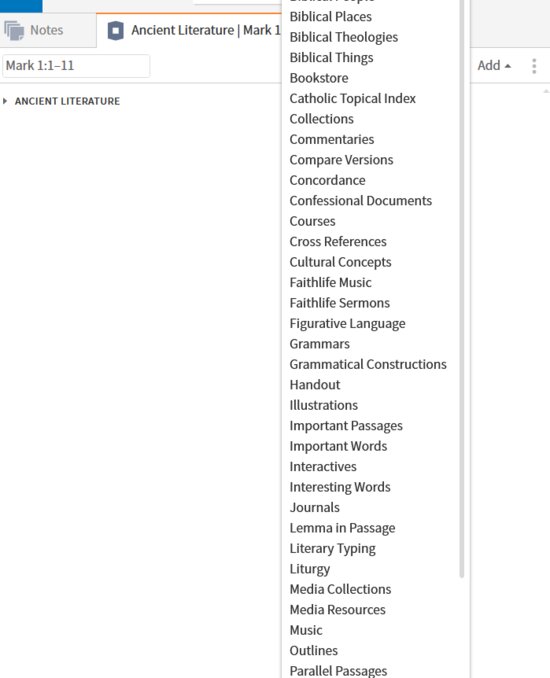Choose Faithlife Sermons entry
550x678 pixels.
[x=339, y=303]
